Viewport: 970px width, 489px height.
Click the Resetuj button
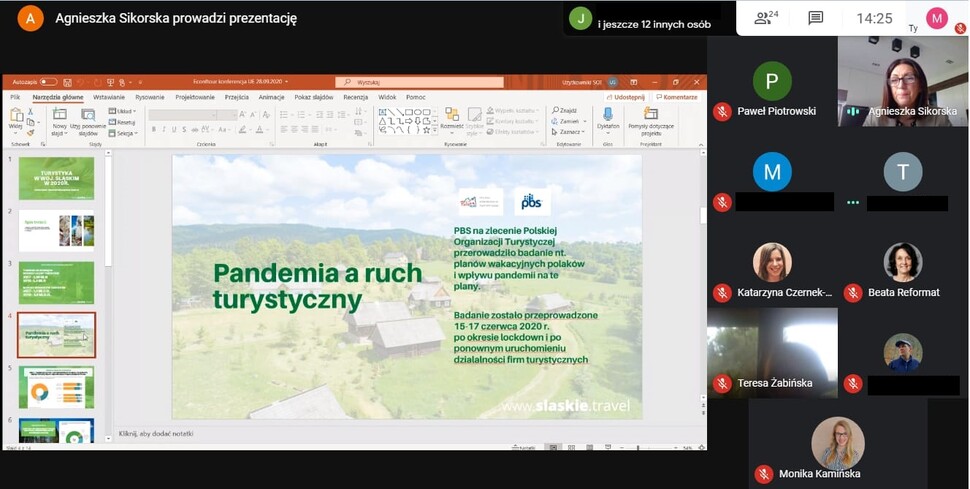point(121,123)
